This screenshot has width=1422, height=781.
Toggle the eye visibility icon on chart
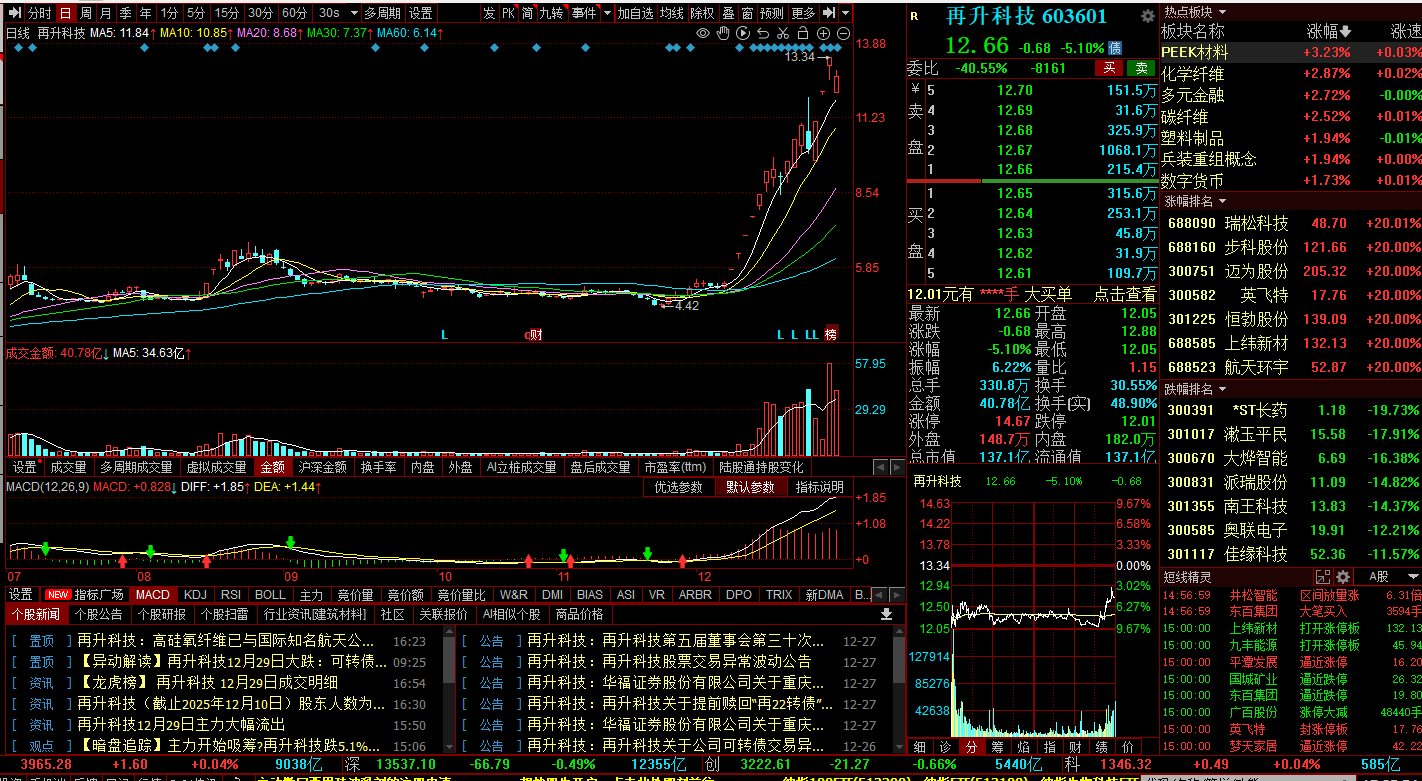pyautogui.click(x=703, y=33)
